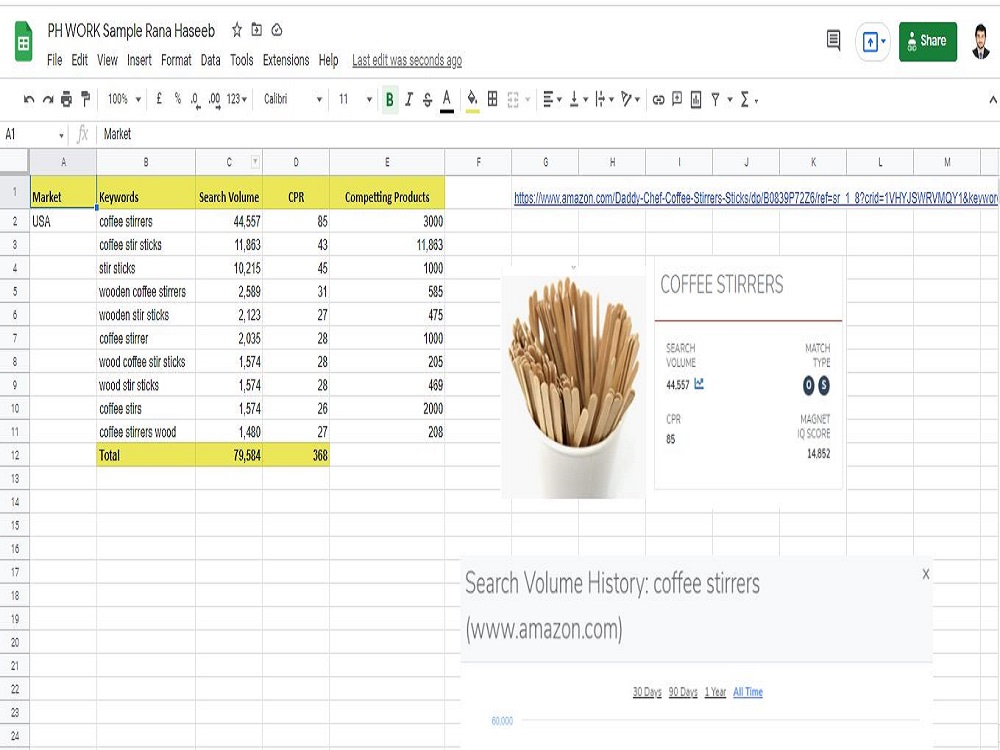Viewport: 1000px width, 750px height.
Task: Click the 'Last edit was seconds ago' link
Action: pos(407,61)
